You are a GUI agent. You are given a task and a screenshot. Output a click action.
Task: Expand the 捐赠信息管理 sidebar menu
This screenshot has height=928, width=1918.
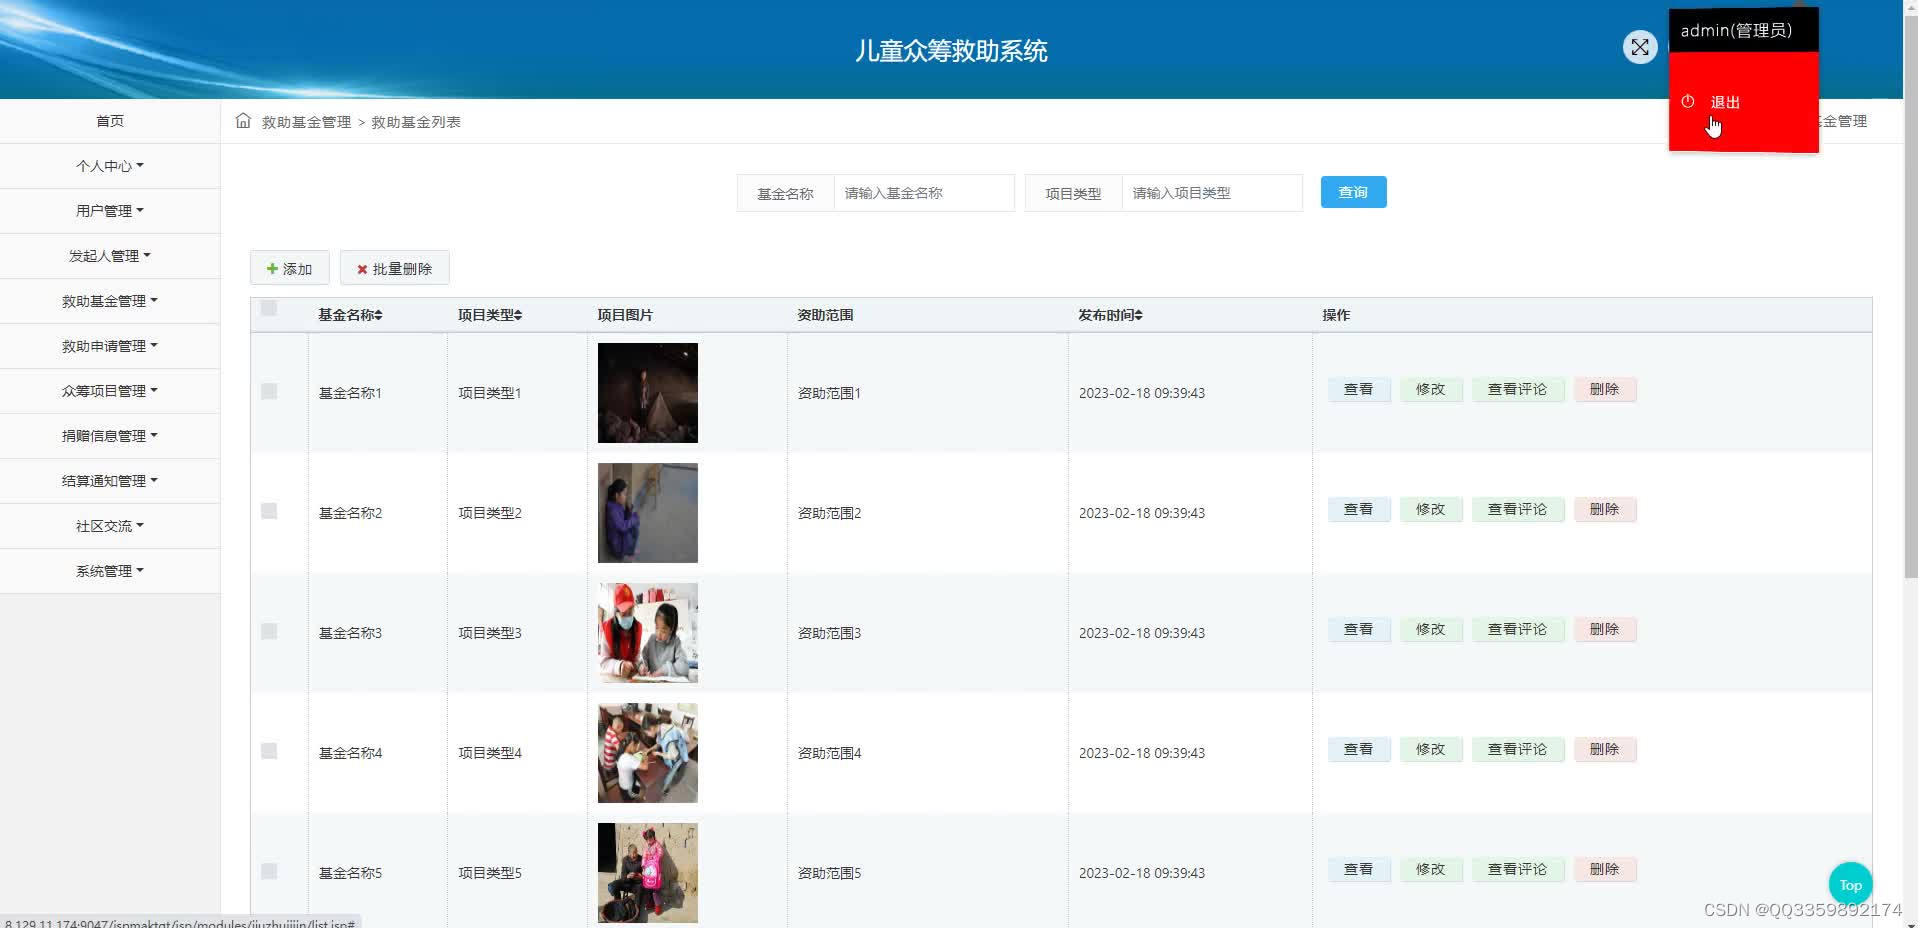(x=110, y=436)
